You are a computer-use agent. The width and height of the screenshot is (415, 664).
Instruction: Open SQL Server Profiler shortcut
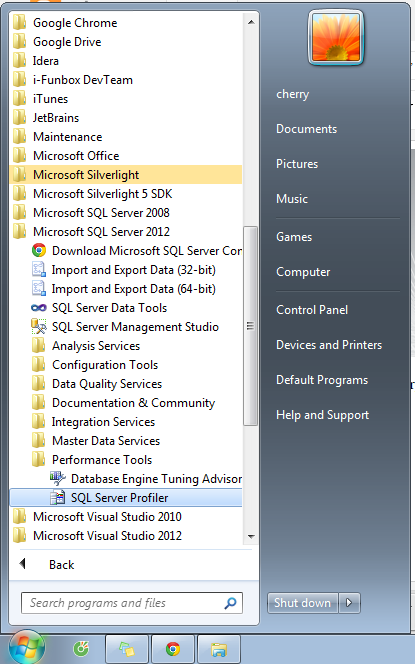click(126, 498)
